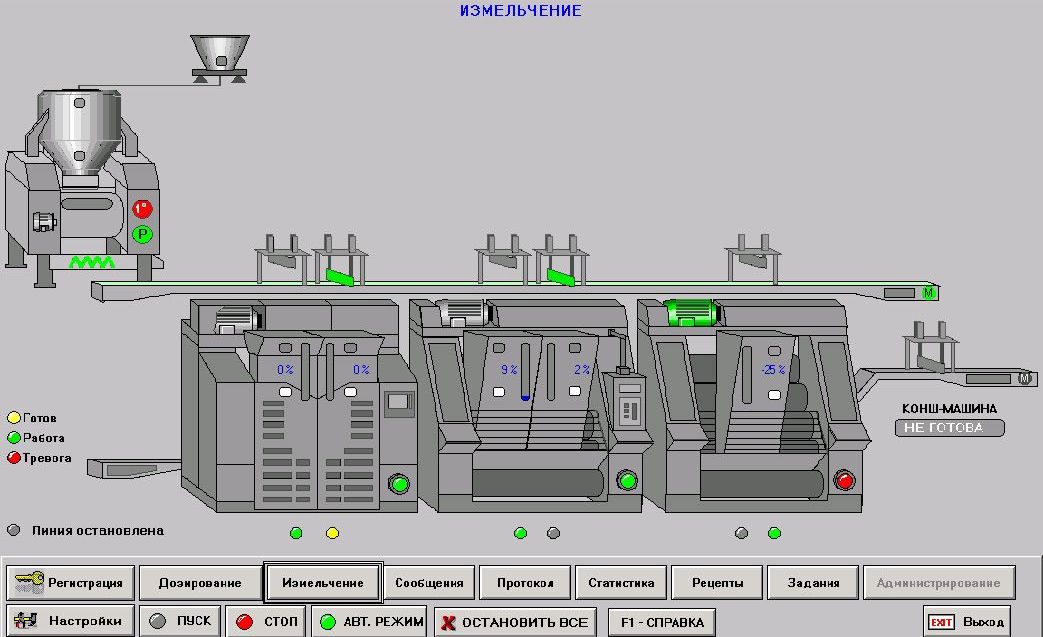Open the Сообщения tab
The image size is (1043, 637).
tap(429, 582)
